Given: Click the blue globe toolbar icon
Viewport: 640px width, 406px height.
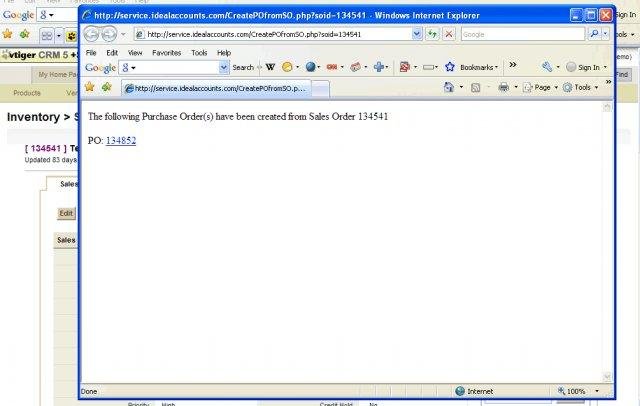Looking at the screenshot, I should (311, 67).
